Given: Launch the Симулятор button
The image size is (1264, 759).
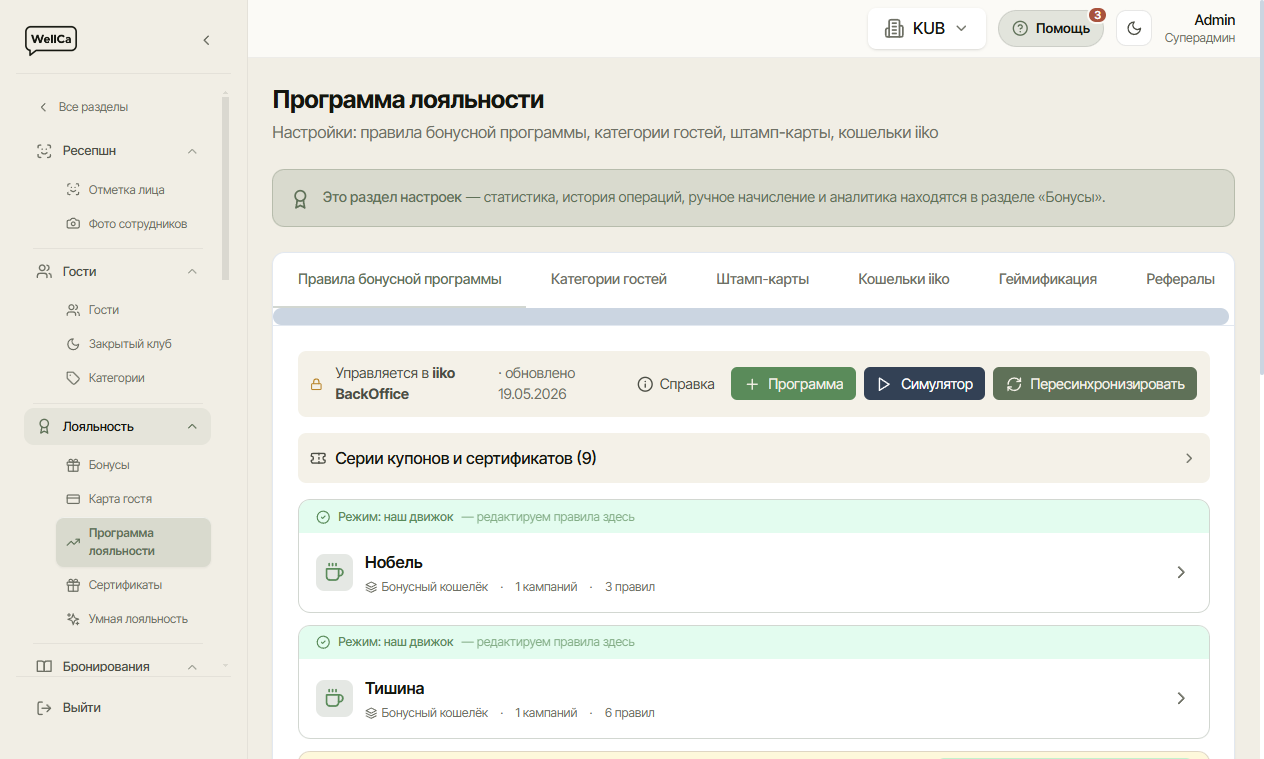Looking at the screenshot, I should click(925, 384).
